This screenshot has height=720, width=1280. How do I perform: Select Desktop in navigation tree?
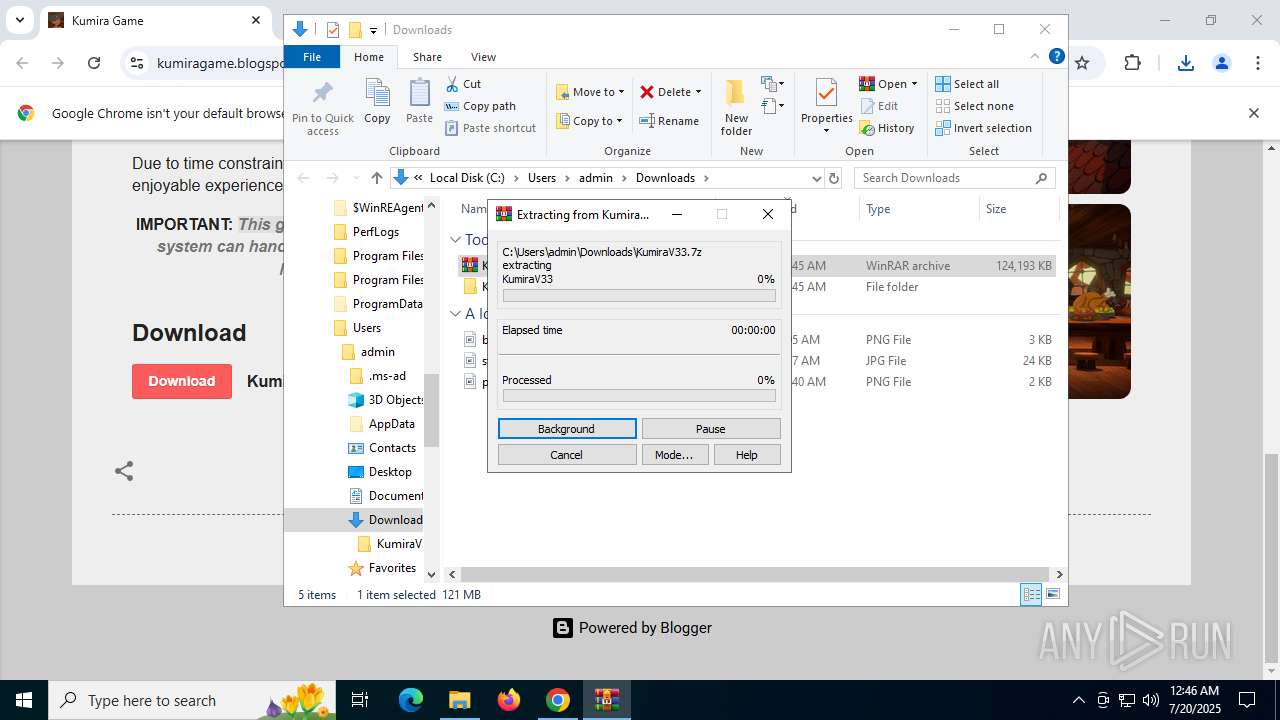(x=390, y=472)
